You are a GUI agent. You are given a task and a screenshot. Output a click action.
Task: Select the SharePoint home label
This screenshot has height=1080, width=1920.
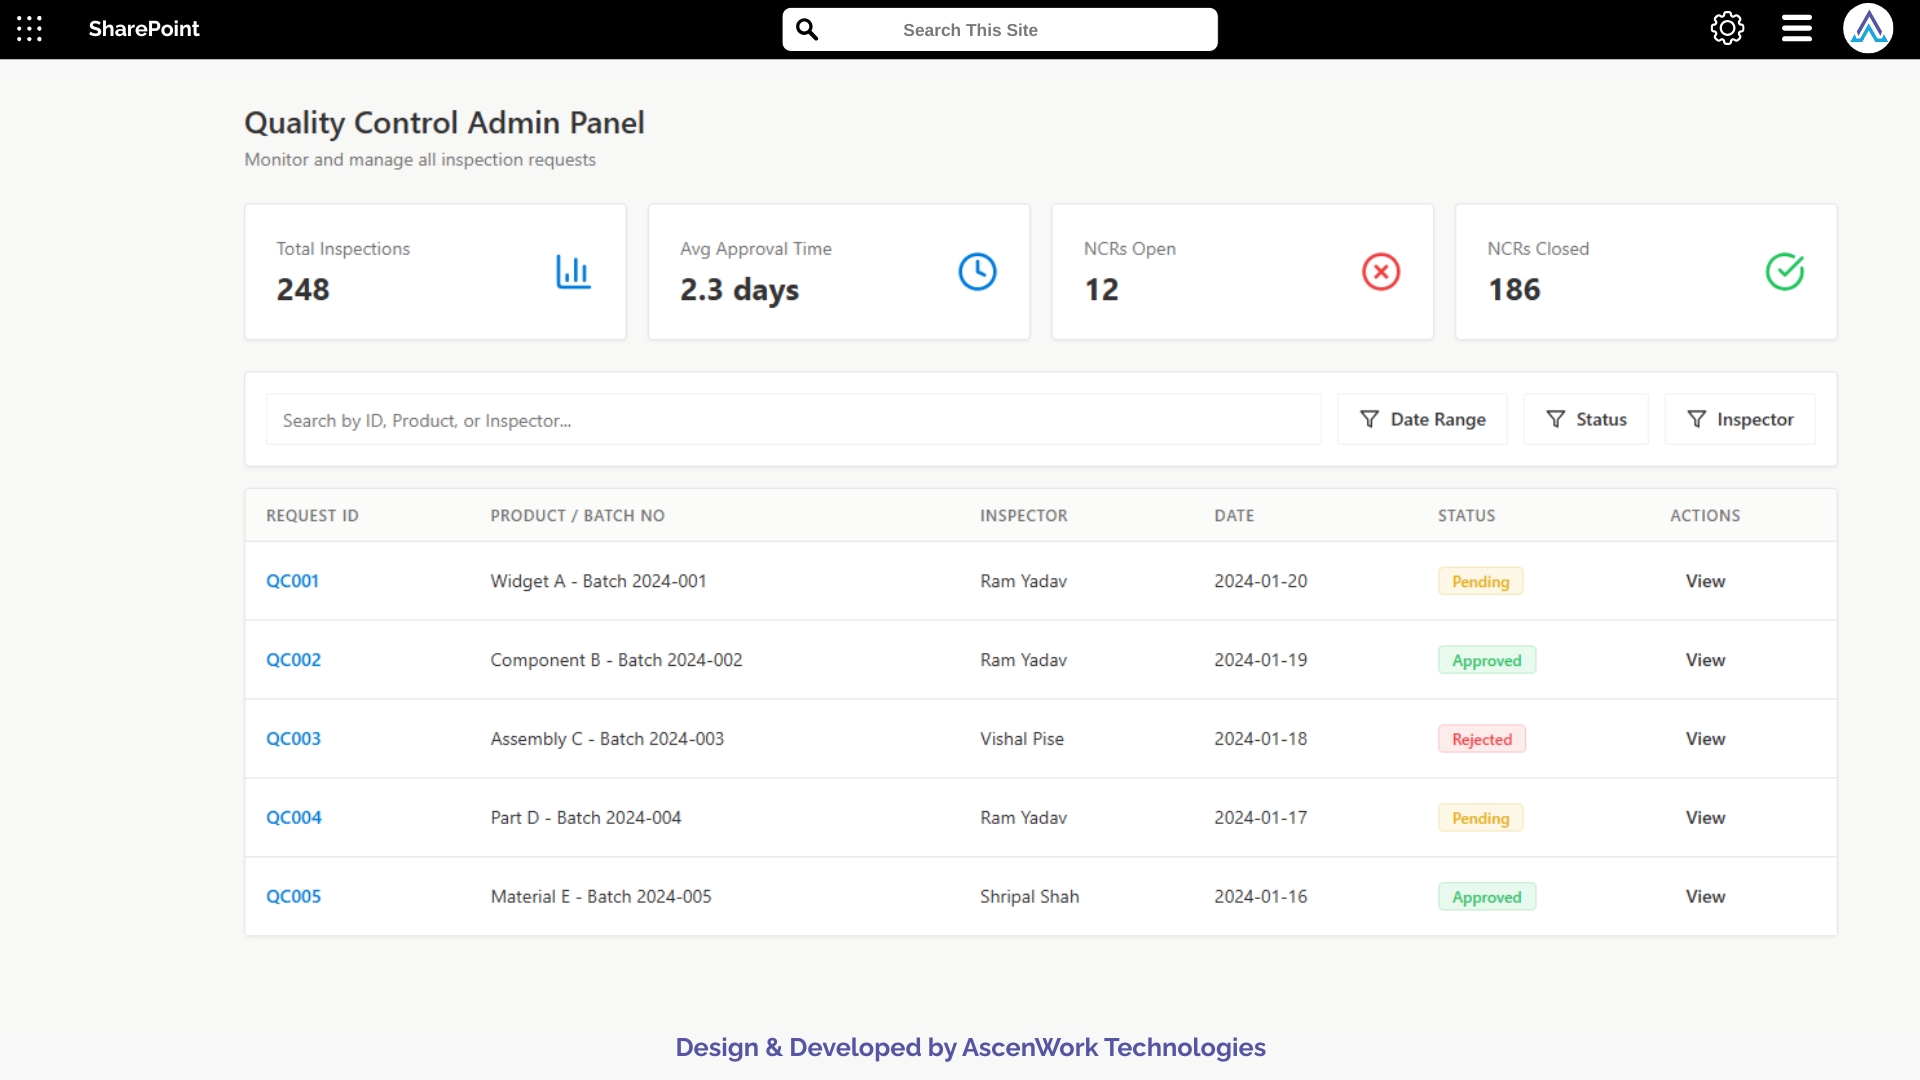[x=143, y=29]
